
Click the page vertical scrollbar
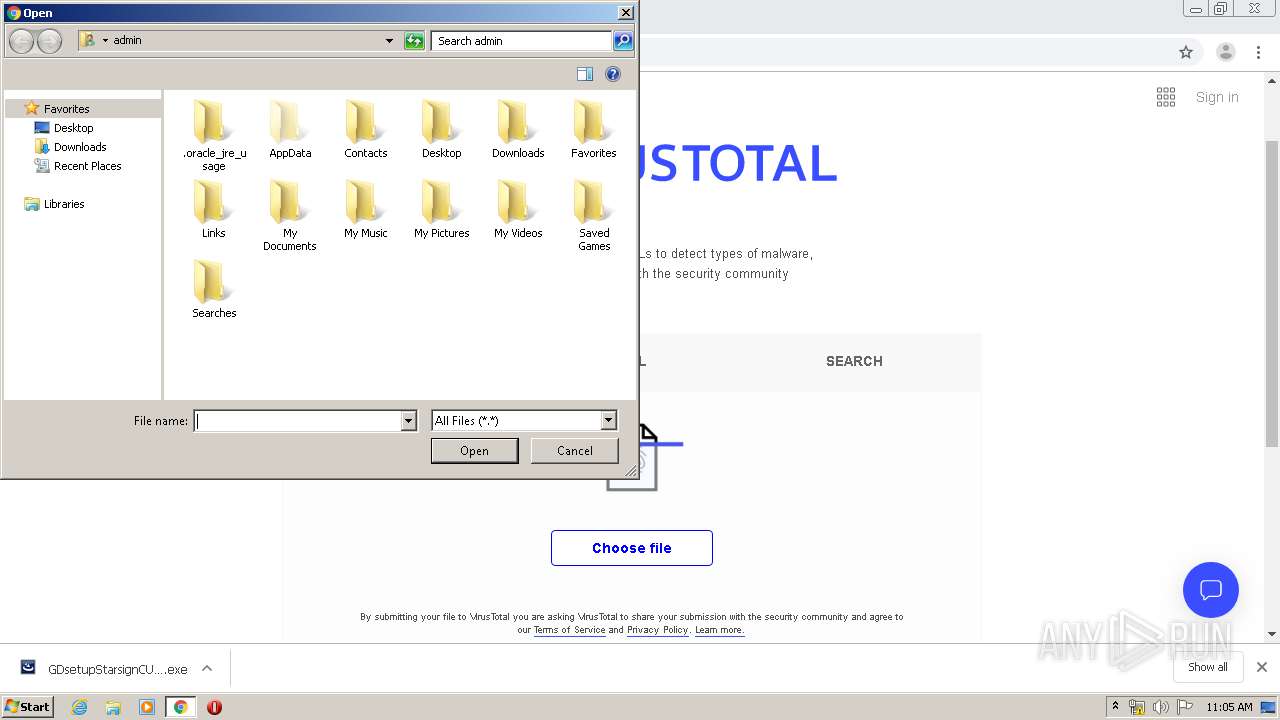(x=1272, y=293)
